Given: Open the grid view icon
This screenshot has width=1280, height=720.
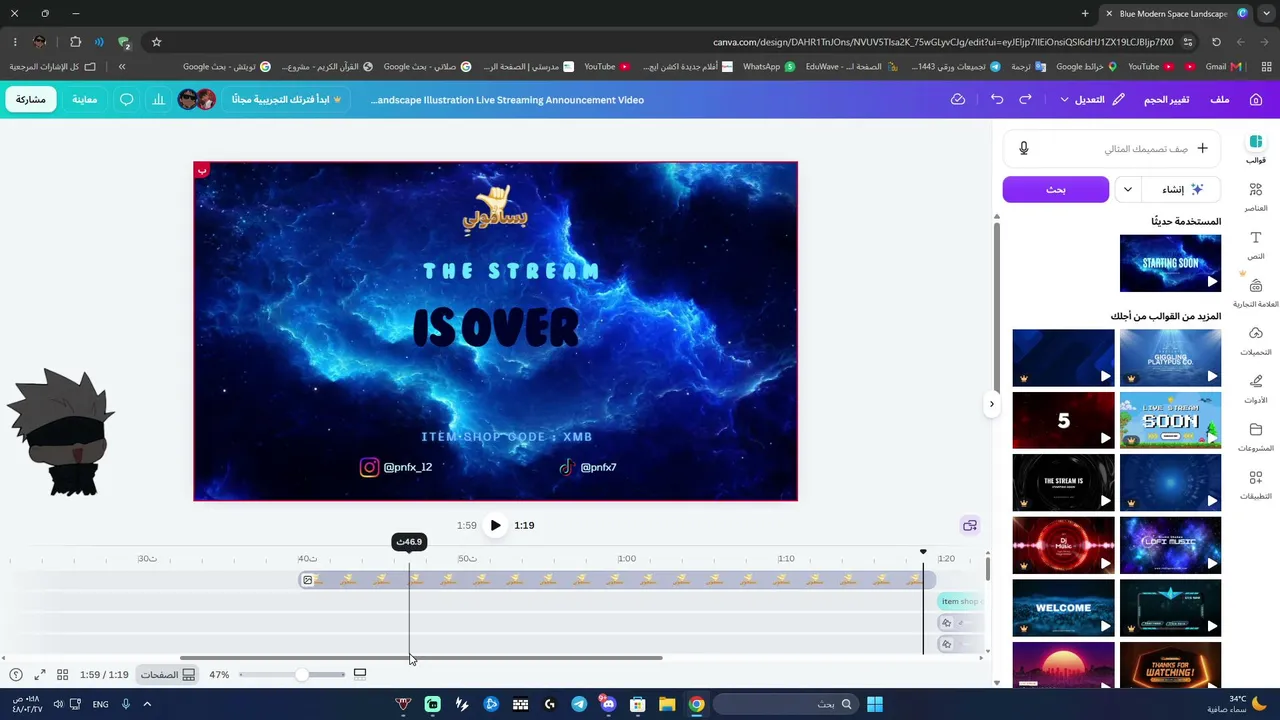Looking at the screenshot, I should [x=62, y=675].
